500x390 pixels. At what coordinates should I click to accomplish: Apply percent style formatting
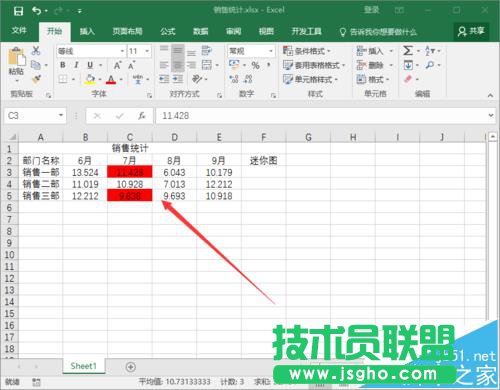pyautogui.click(x=255, y=65)
